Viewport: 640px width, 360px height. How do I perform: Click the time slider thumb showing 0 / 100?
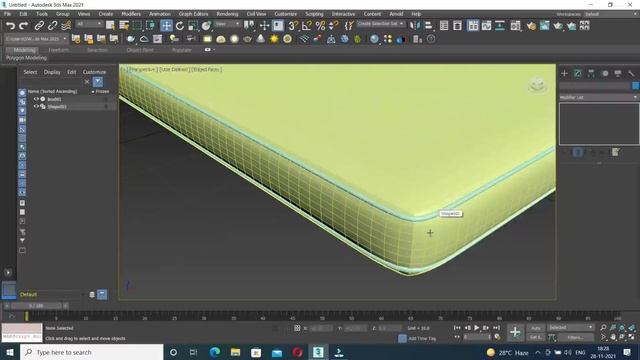[36, 306]
